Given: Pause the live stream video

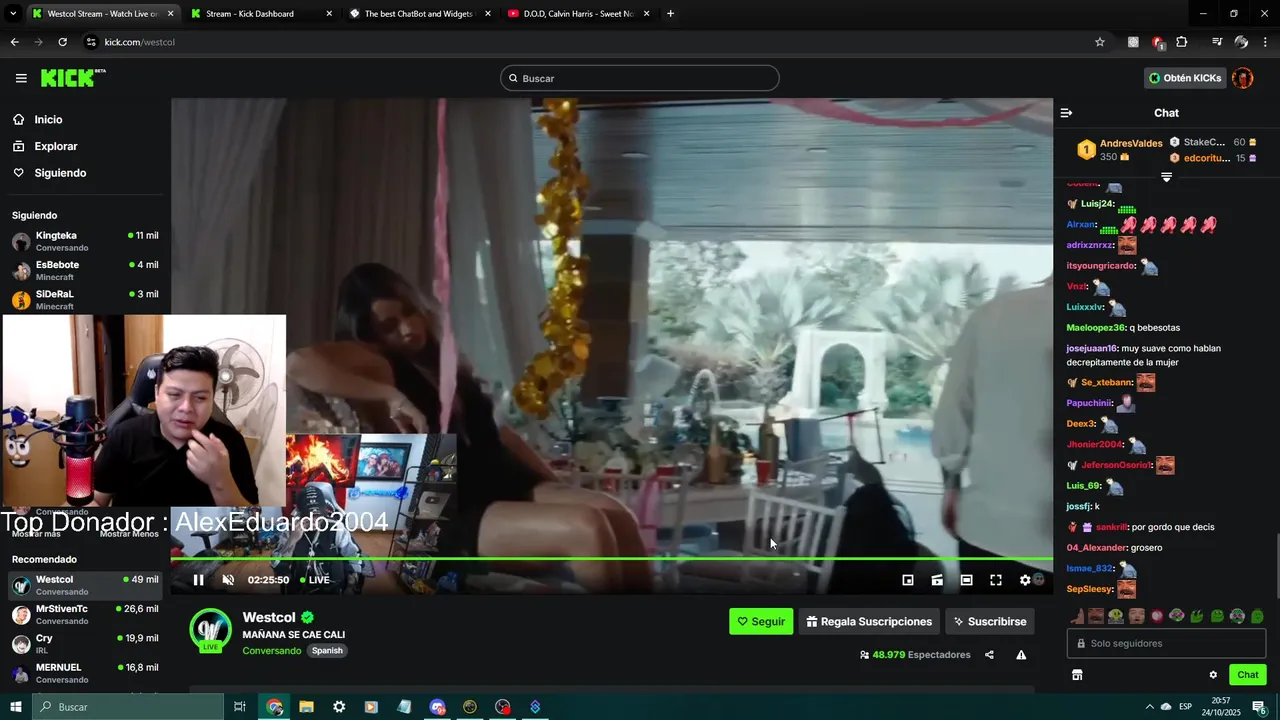Looking at the screenshot, I should (x=198, y=580).
